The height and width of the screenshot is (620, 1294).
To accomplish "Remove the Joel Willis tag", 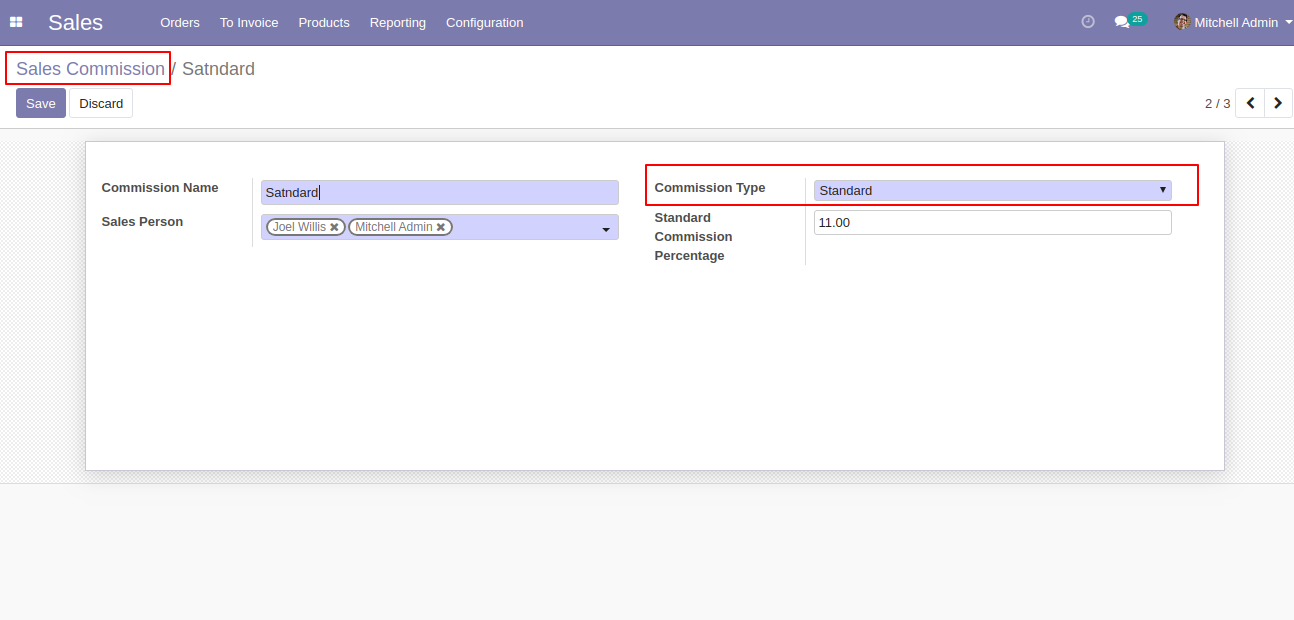I will click(x=334, y=227).
